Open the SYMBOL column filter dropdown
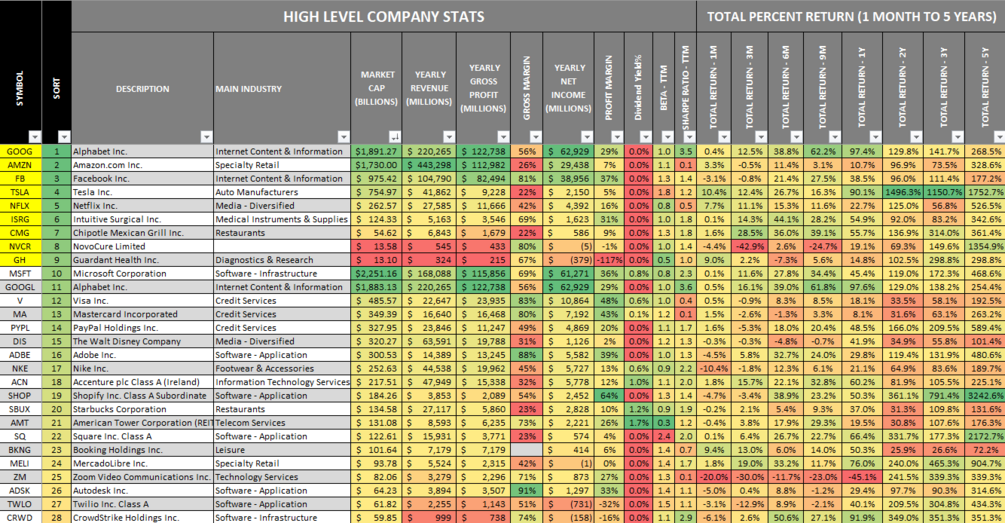 click(x=35, y=137)
